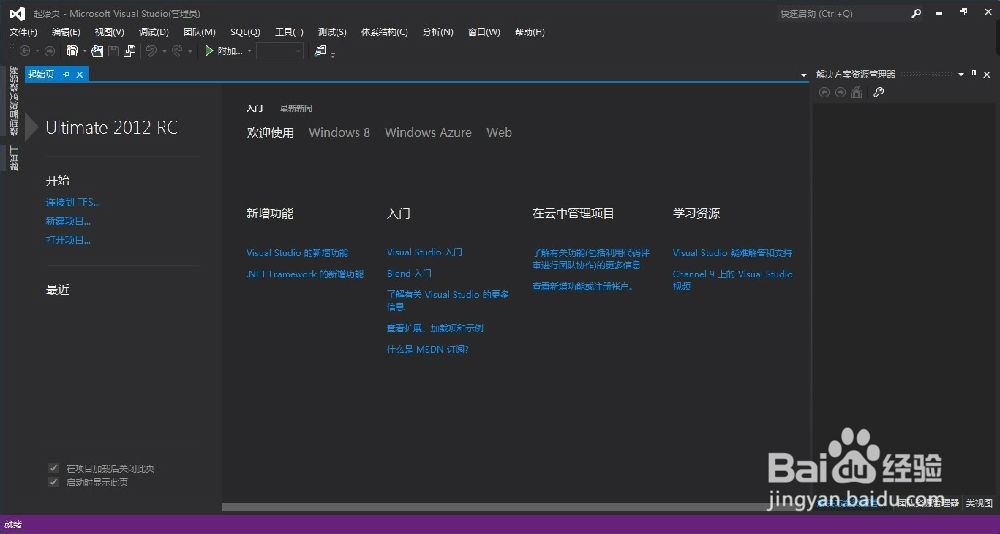The image size is (1000, 534).
Task: Open the 体系结构(C) menu
Action: click(x=385, y=32)
